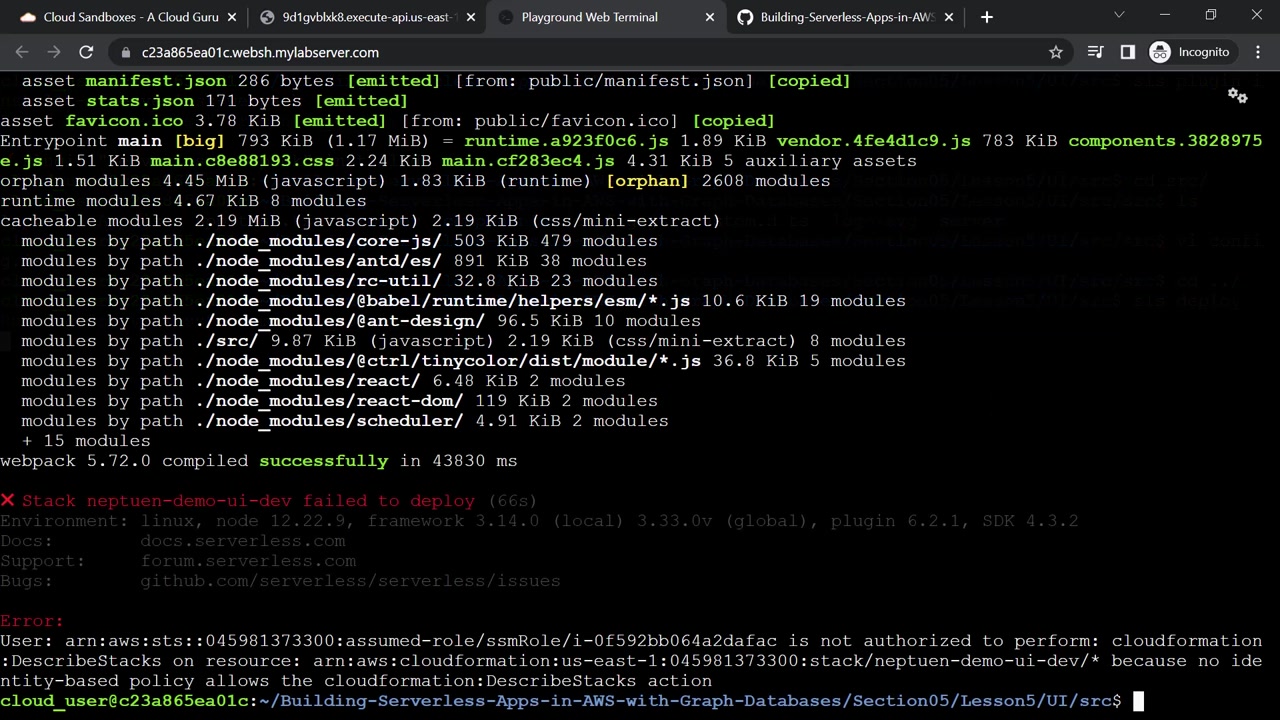This screenshot has height=720, width=1280.
Task: Open Chrome three-dot menu
Action: [1257, 52]
